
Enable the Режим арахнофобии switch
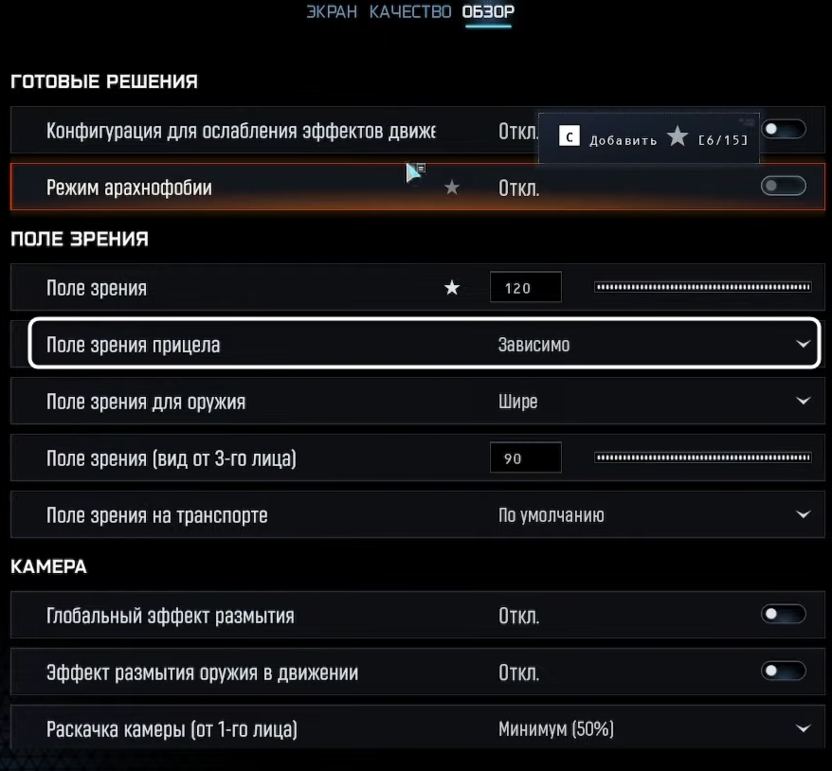point(783,186)
